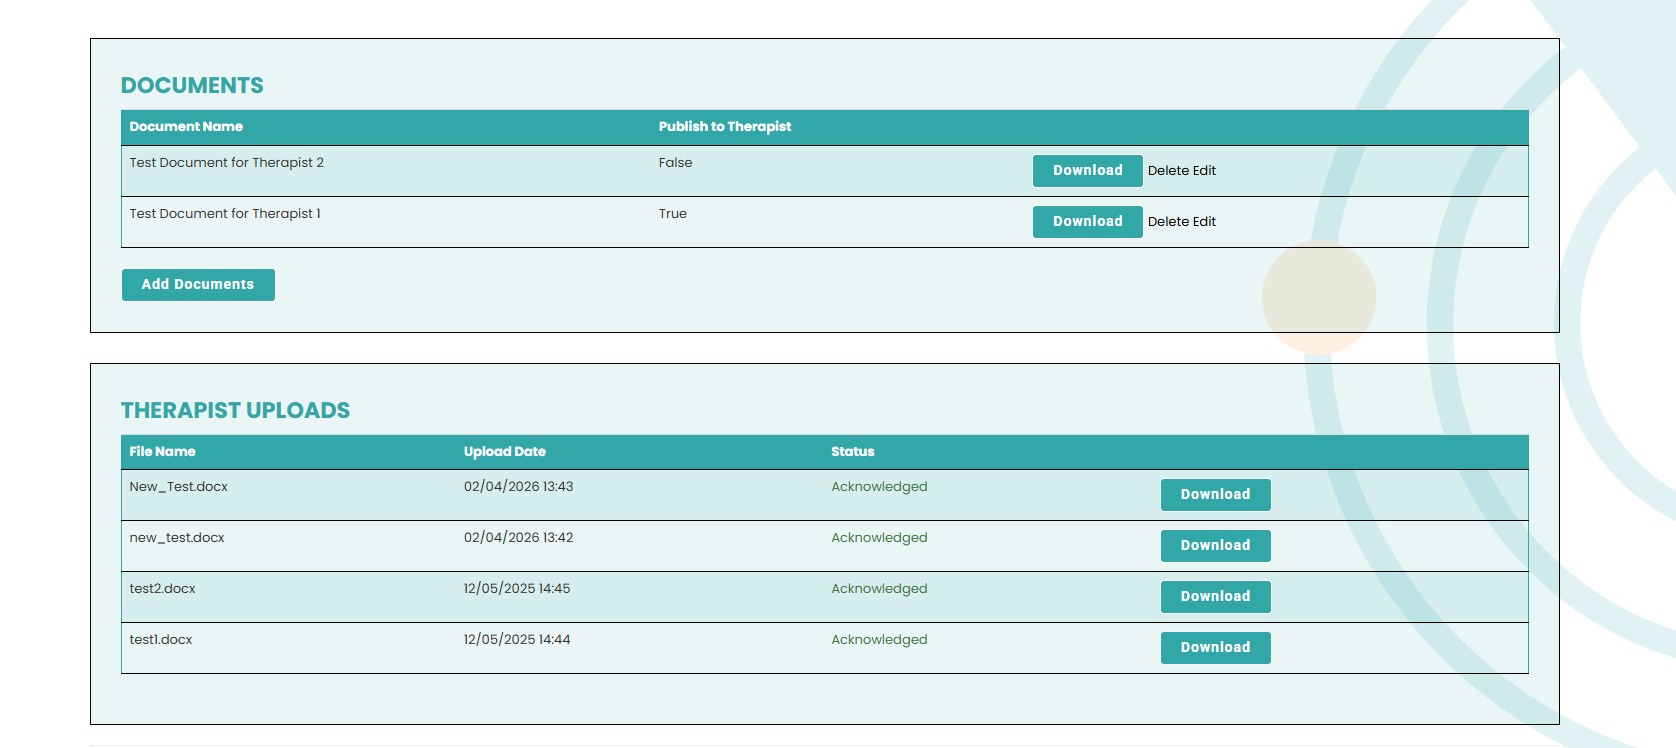
Task: Click Acknowledged status for test1.docx
Action: tap(879, 640)
